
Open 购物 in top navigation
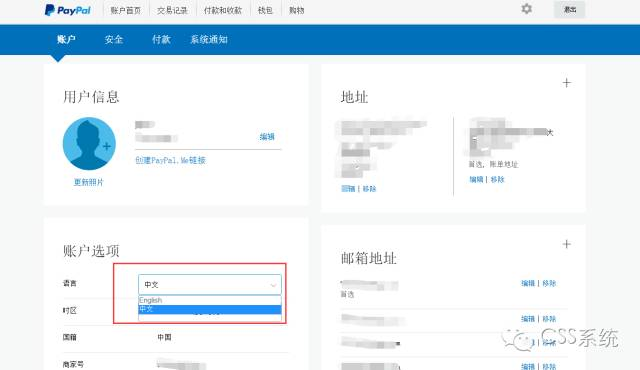tap(297, 10)
